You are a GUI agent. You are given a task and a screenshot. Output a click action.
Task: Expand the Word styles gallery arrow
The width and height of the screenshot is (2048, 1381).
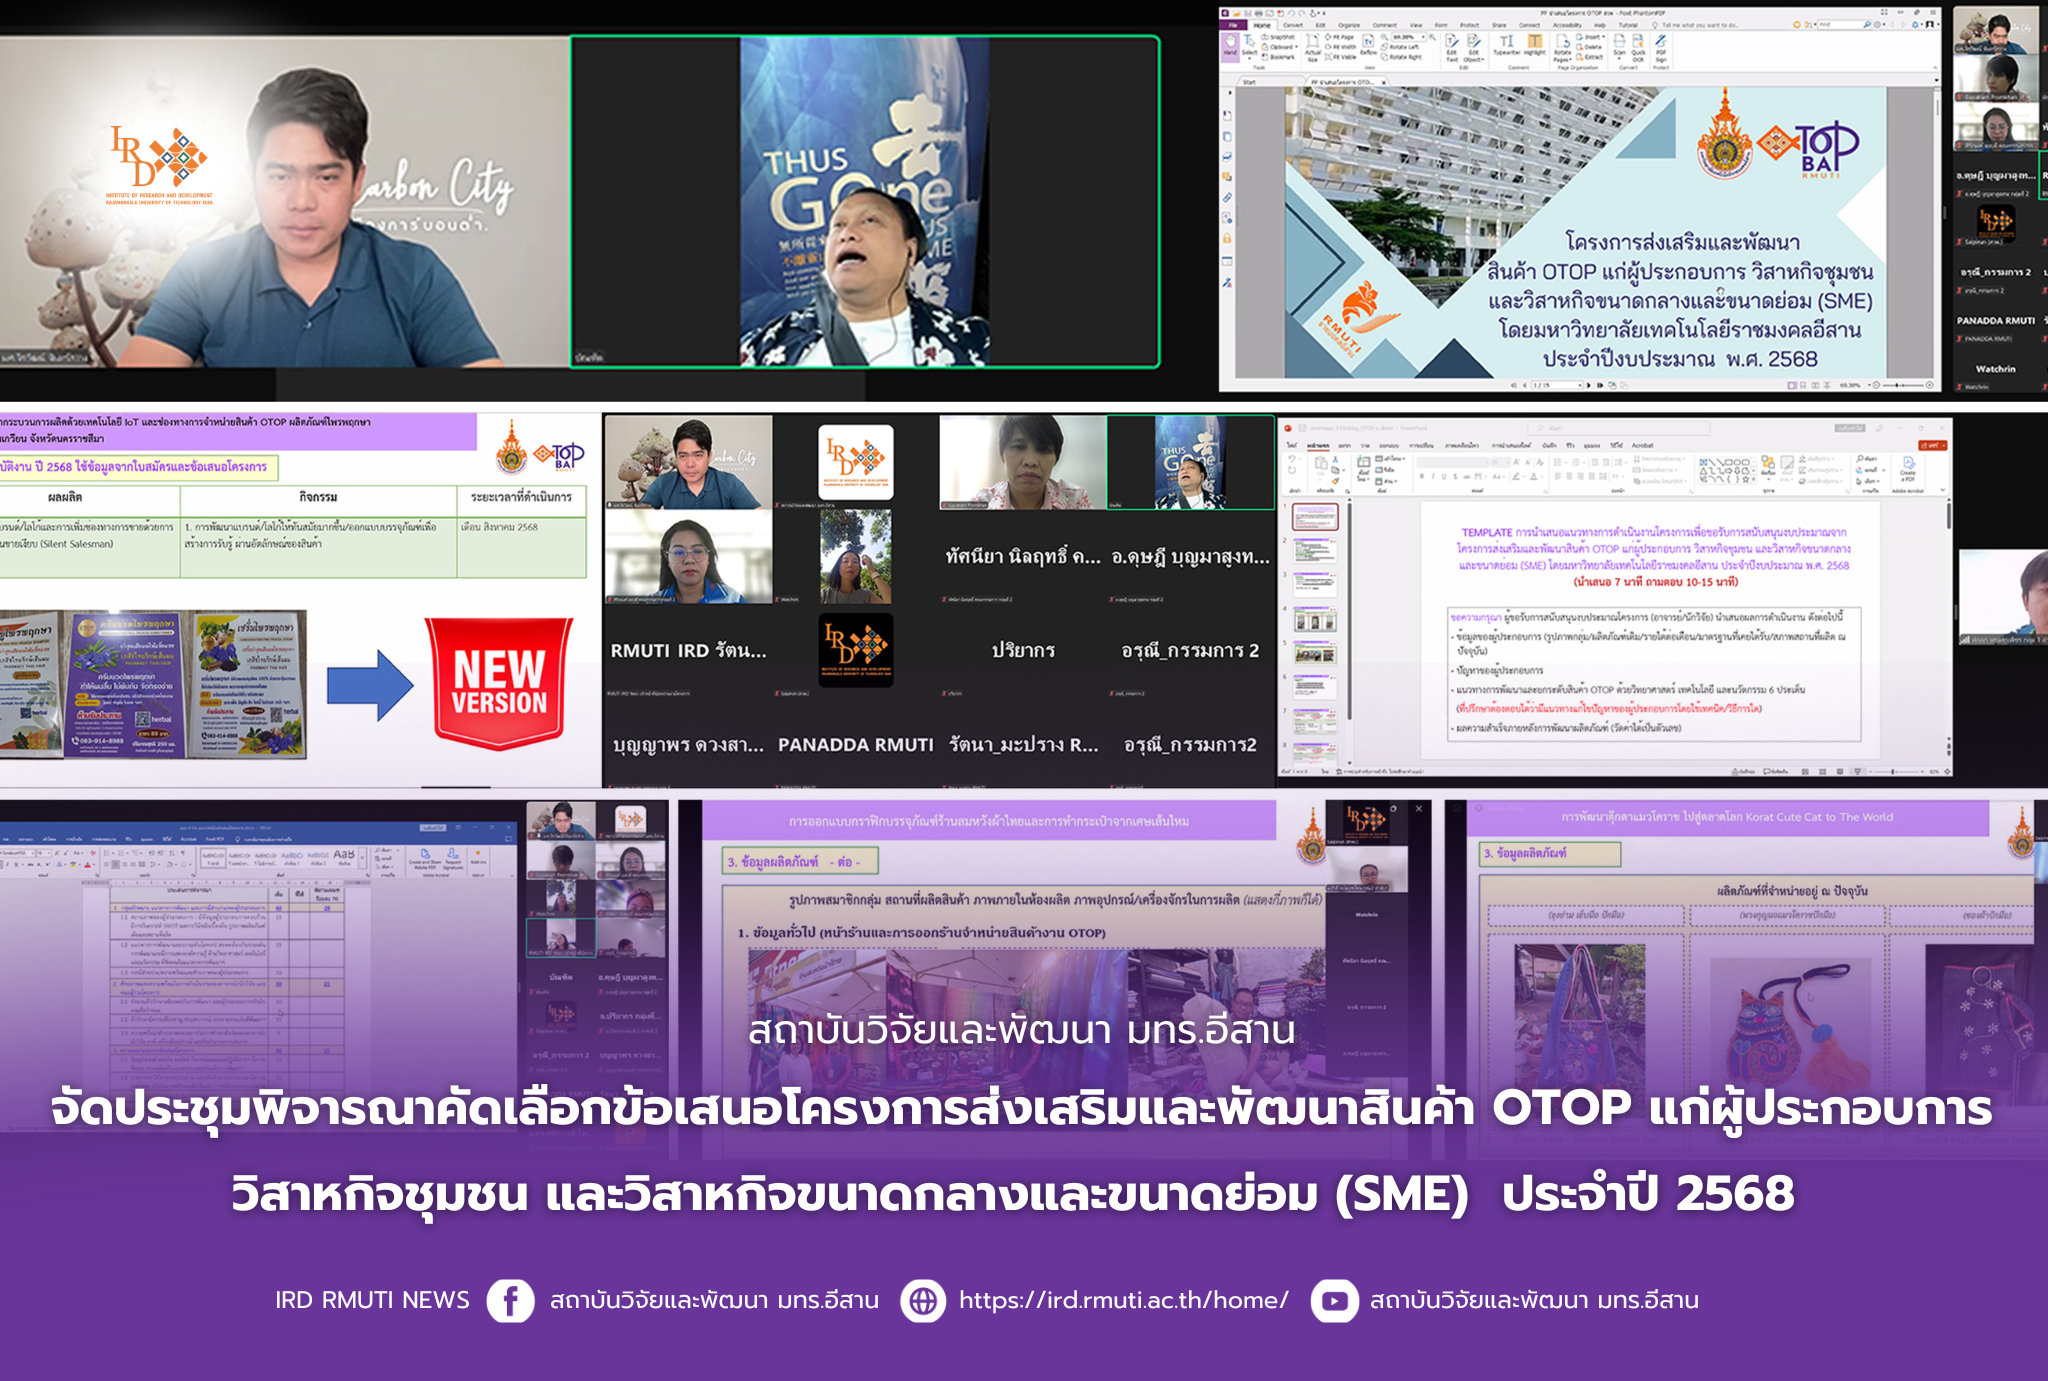(362, 858)
